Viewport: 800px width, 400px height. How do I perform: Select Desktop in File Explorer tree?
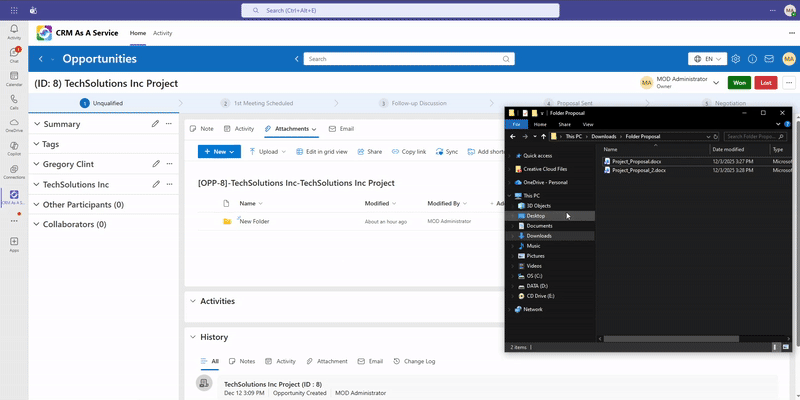535,216
